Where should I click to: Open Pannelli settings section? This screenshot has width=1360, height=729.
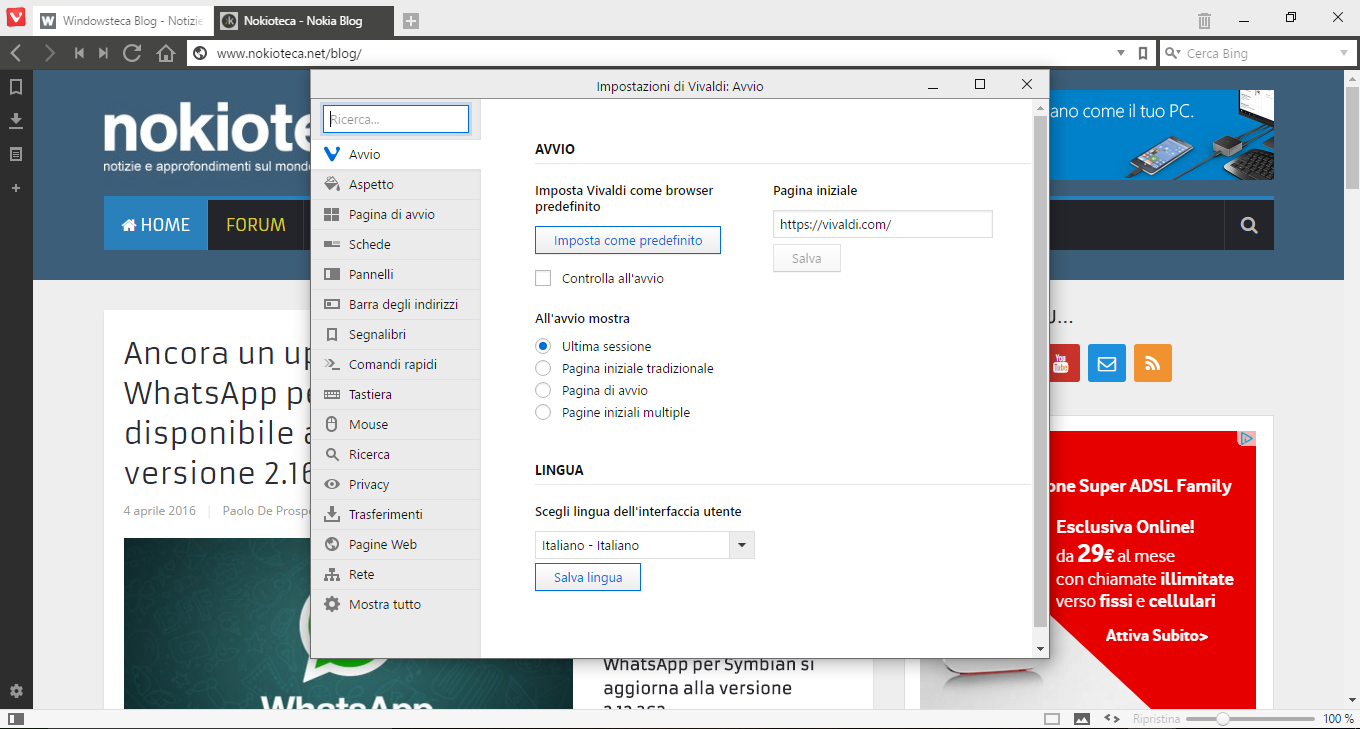[396, 274]
